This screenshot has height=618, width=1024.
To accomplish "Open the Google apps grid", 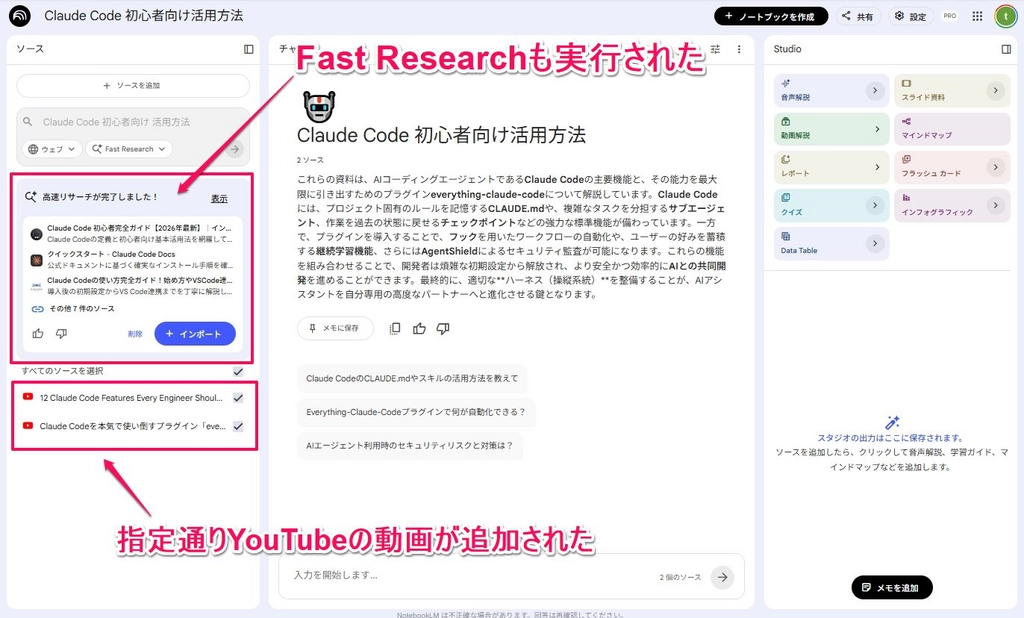I will pos(977,16).
